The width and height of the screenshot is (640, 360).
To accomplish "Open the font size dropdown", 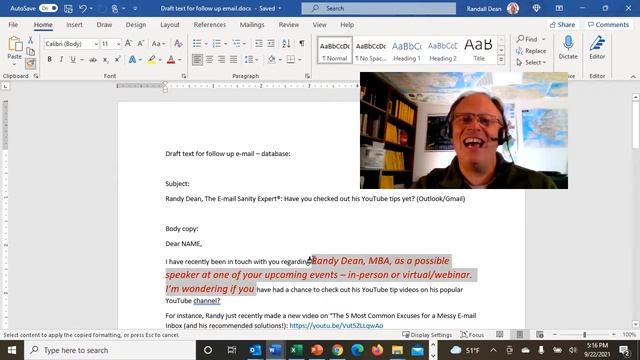I will [118, 44].
